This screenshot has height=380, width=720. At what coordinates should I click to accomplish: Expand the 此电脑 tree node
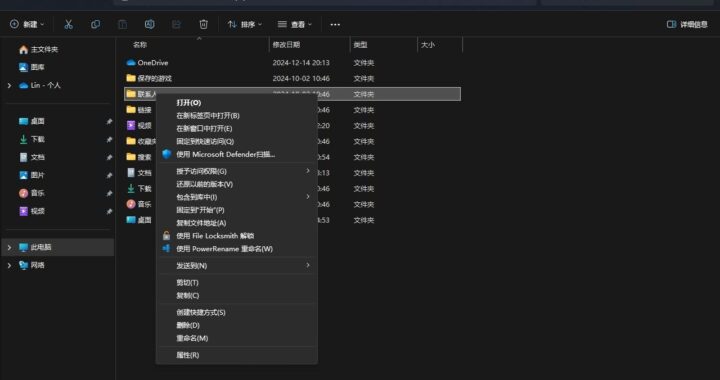pos(9,247)
